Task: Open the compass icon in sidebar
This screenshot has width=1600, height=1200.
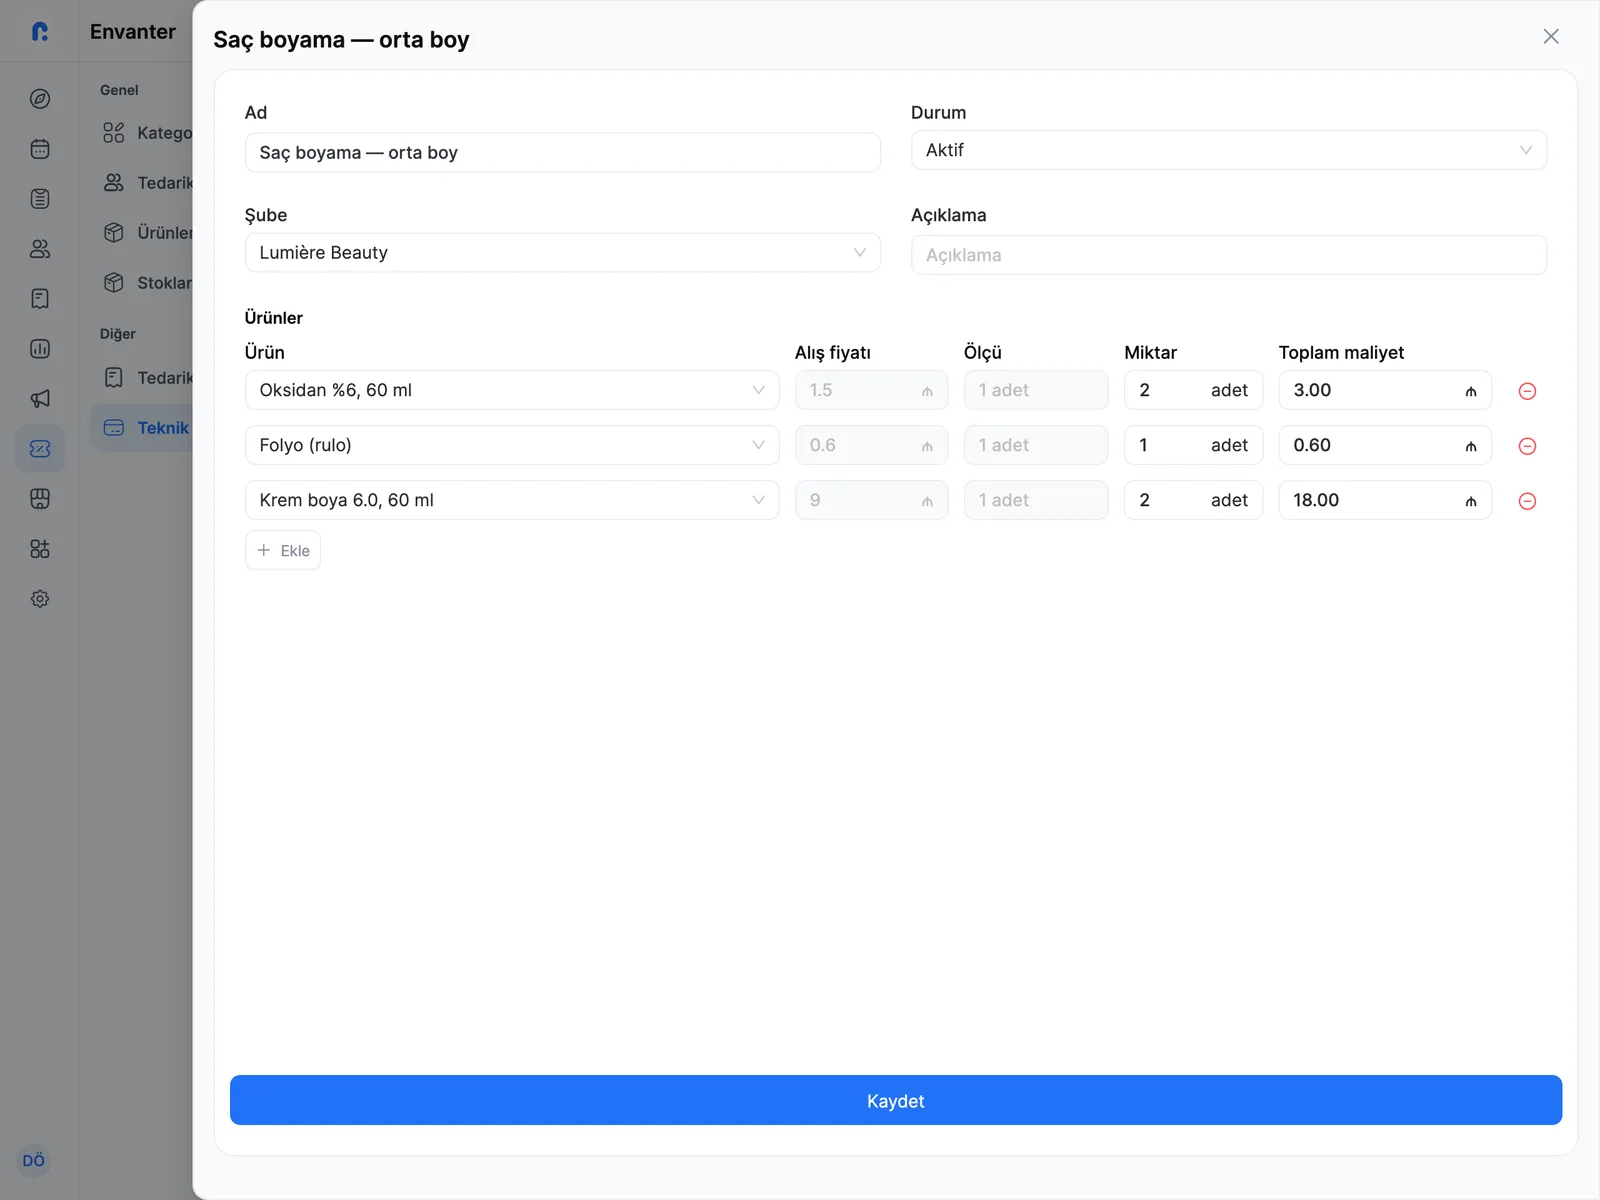Action: [40, 99]
